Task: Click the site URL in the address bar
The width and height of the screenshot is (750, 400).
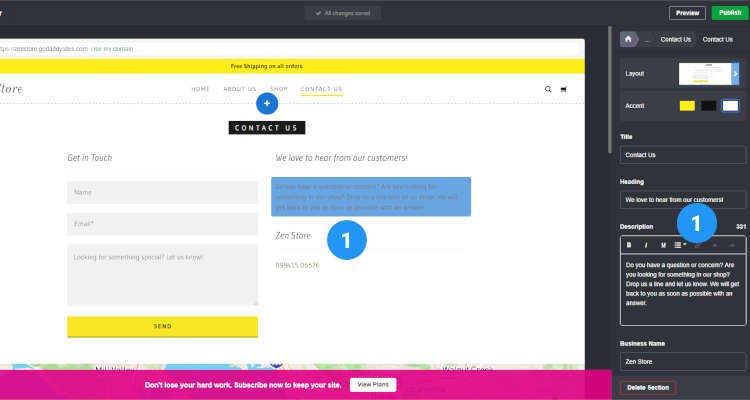Action: pyautogui.click(x=44, y=49)
